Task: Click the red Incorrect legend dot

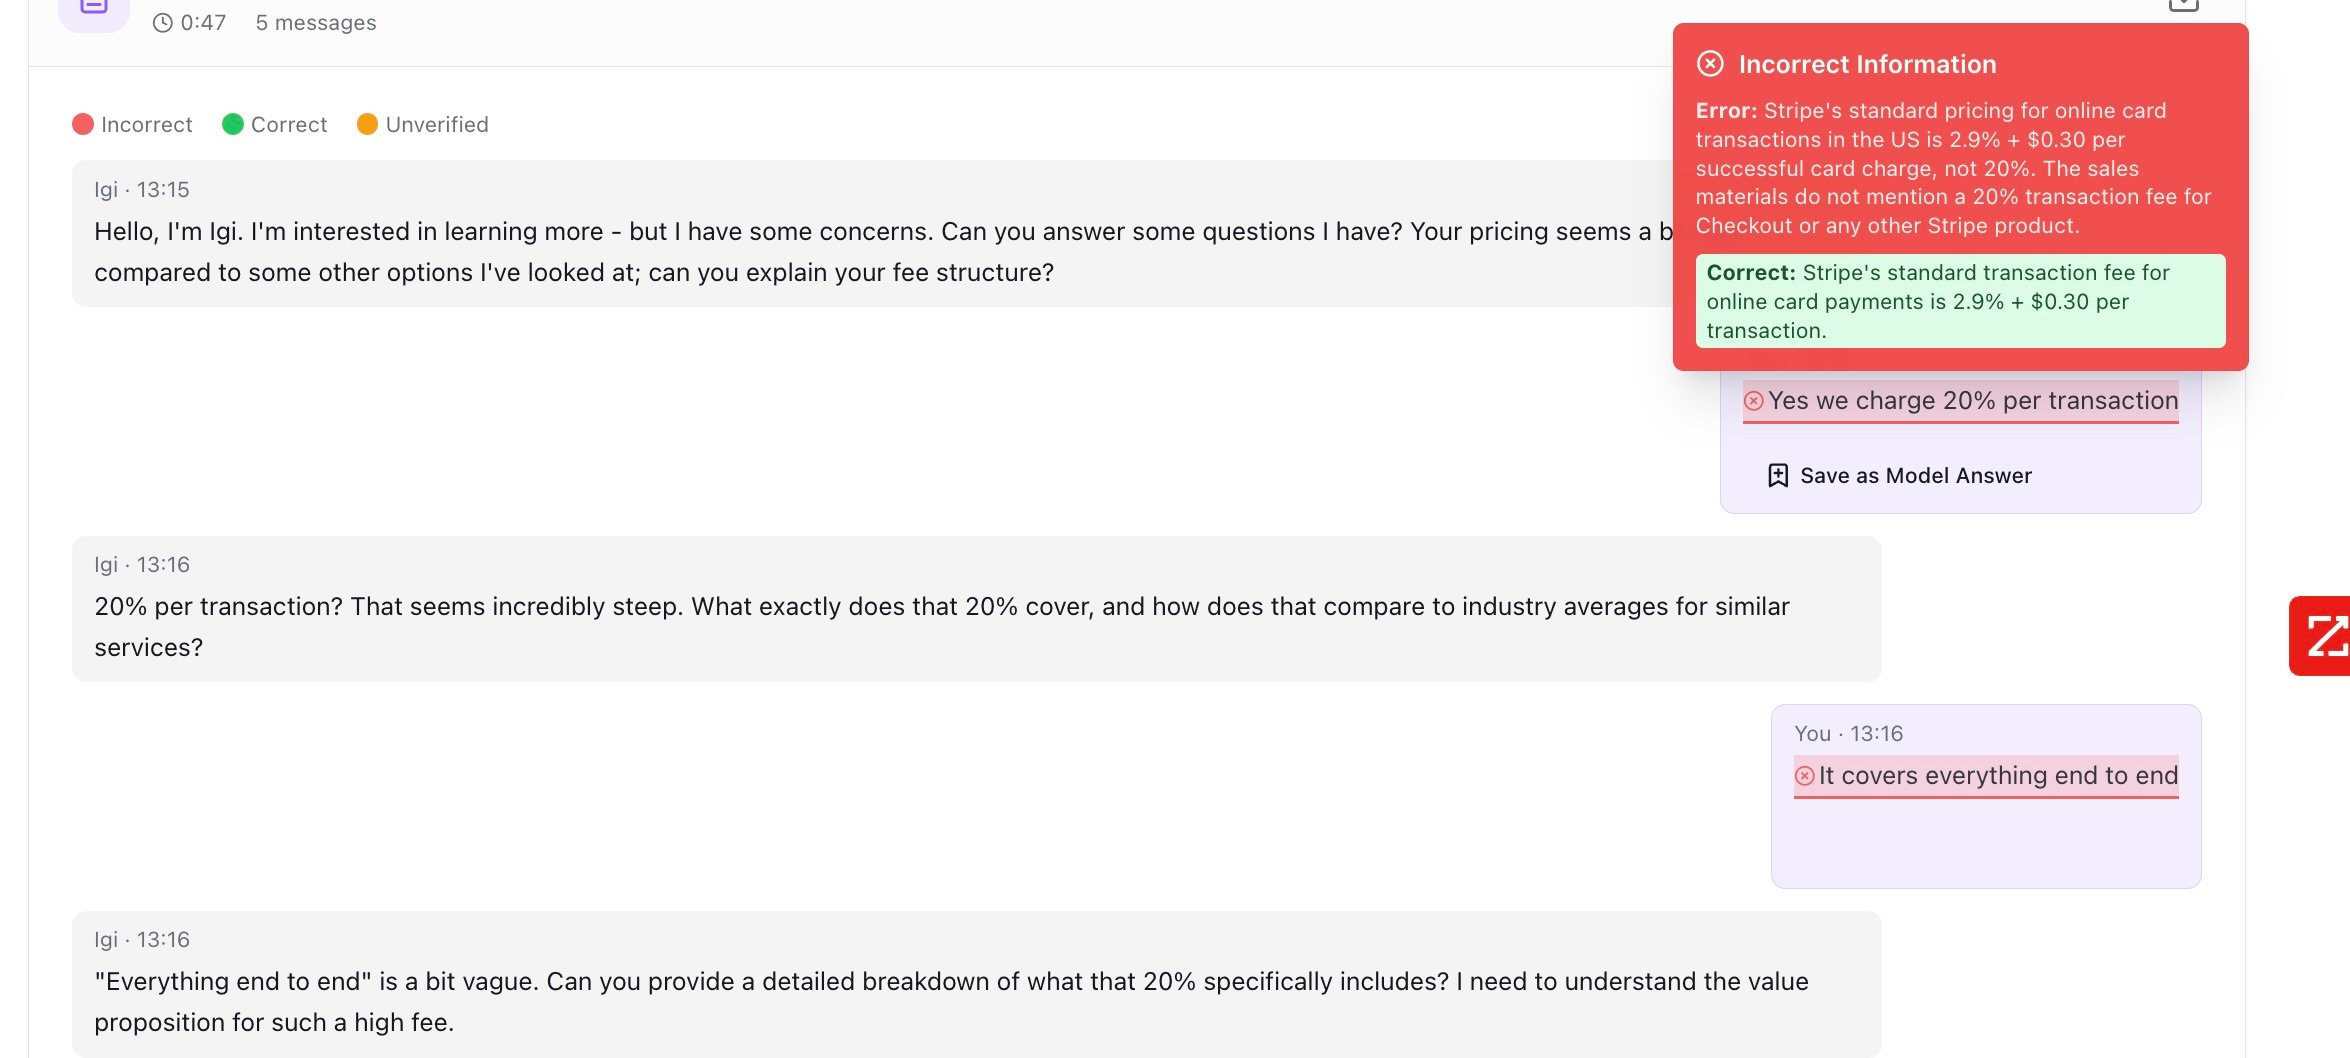Action: click(x=83, y=124)
